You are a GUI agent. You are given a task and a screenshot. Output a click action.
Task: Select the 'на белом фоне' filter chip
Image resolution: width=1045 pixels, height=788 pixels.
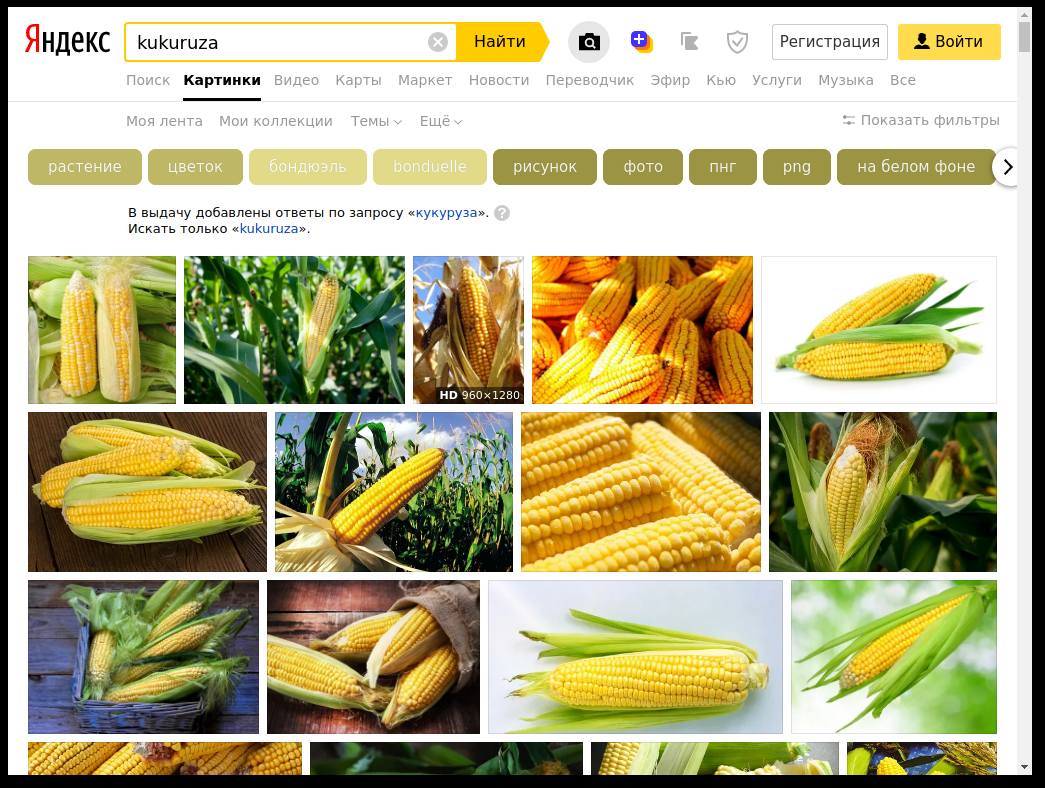click(x=915, y=167)
